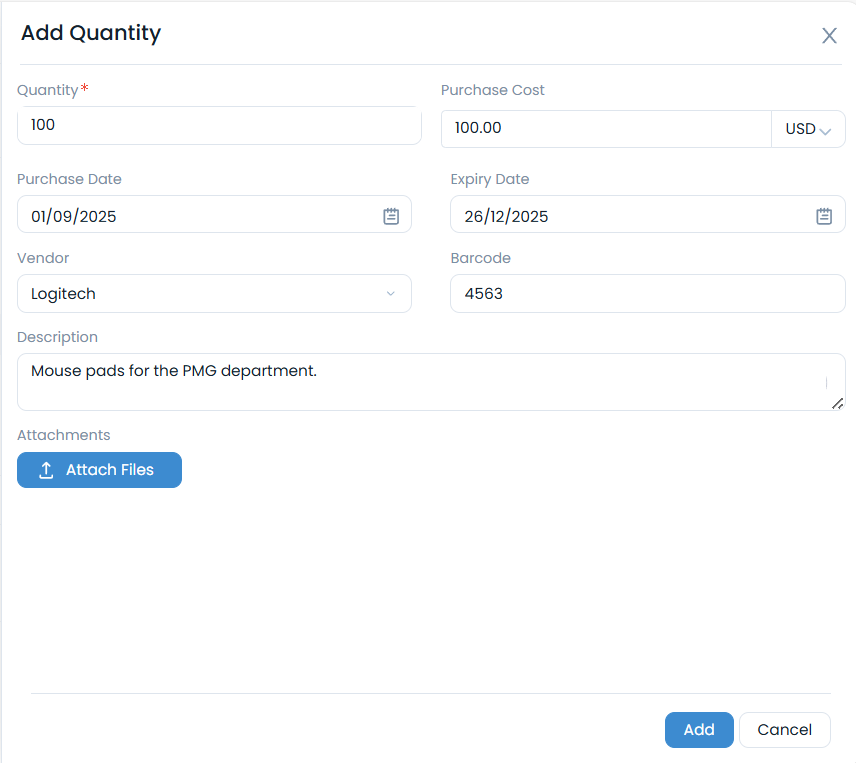Select the Quantity field showing 100

point(219,125)
